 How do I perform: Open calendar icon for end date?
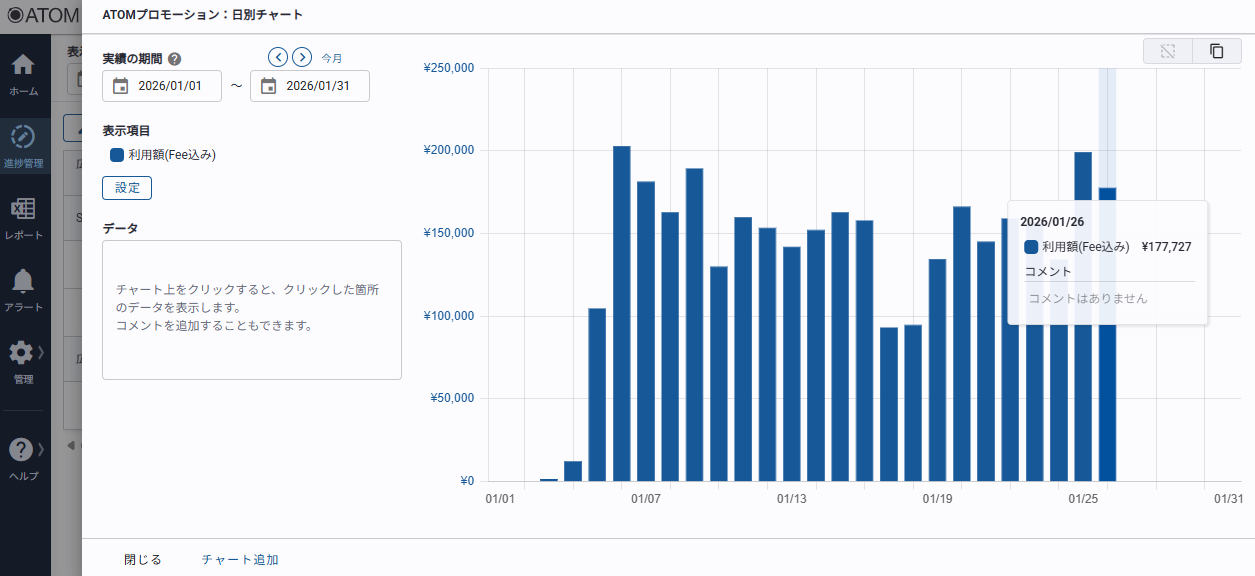pos(268,86)
